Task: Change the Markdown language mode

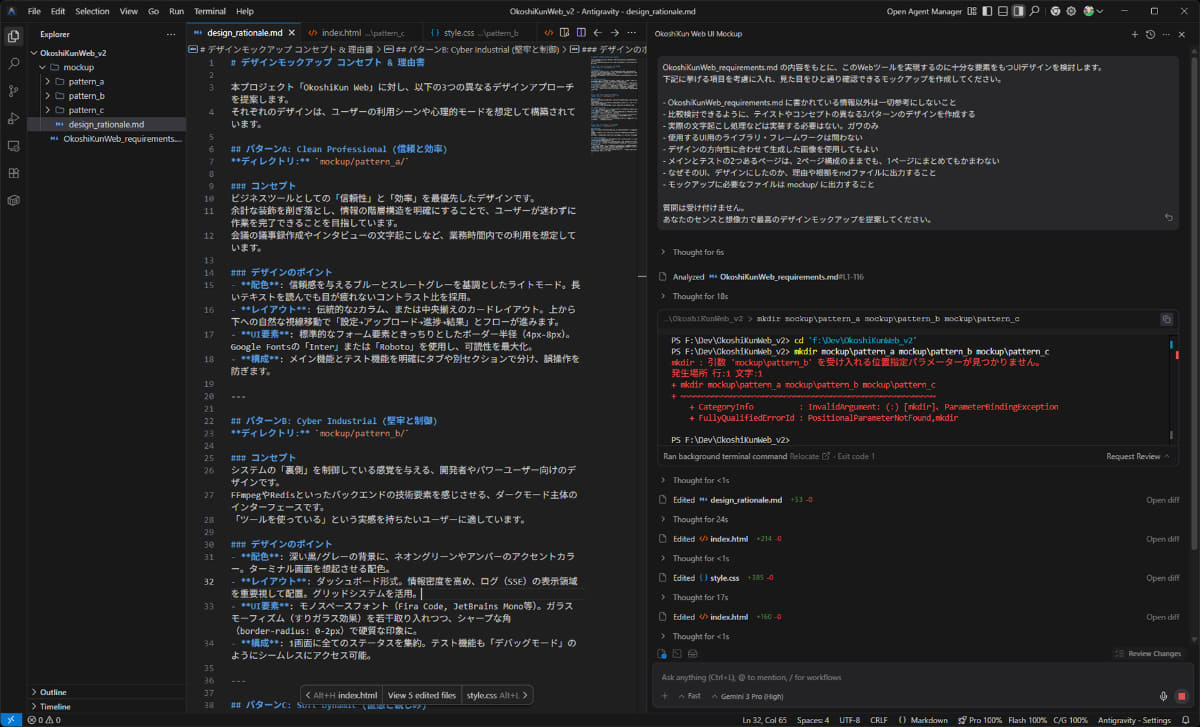Action: click(929, 720)
